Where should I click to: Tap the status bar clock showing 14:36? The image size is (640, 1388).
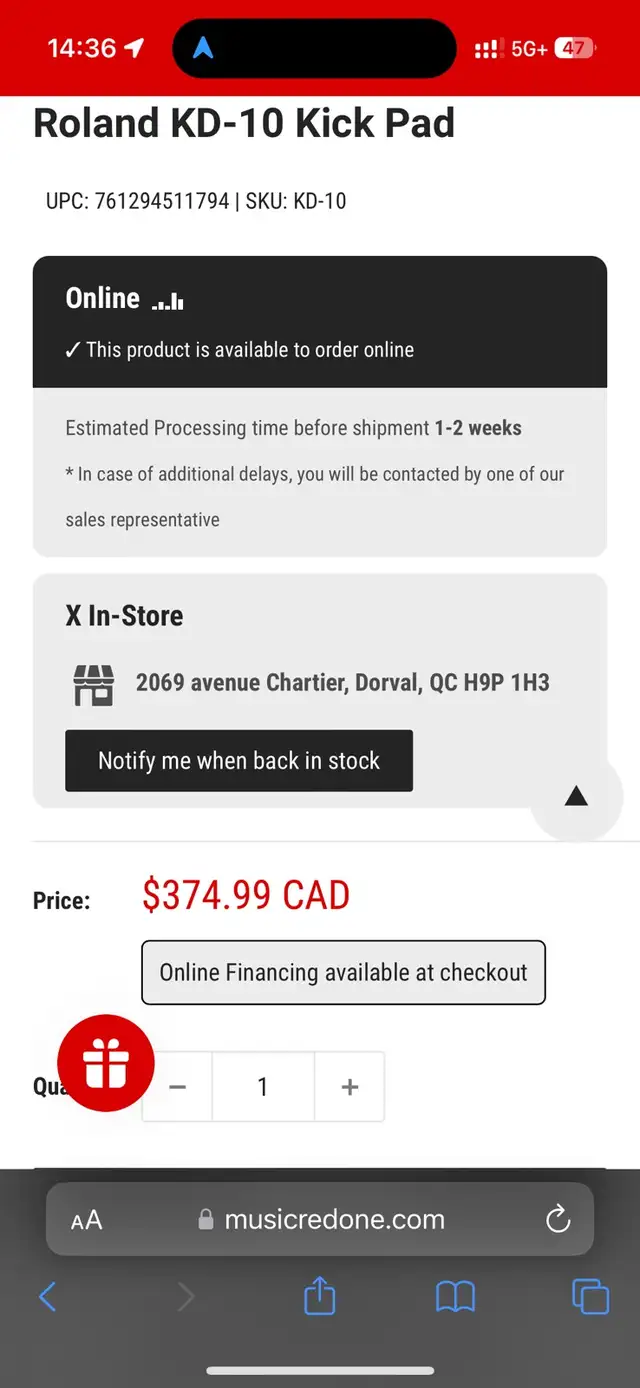[x=82, y=48]
